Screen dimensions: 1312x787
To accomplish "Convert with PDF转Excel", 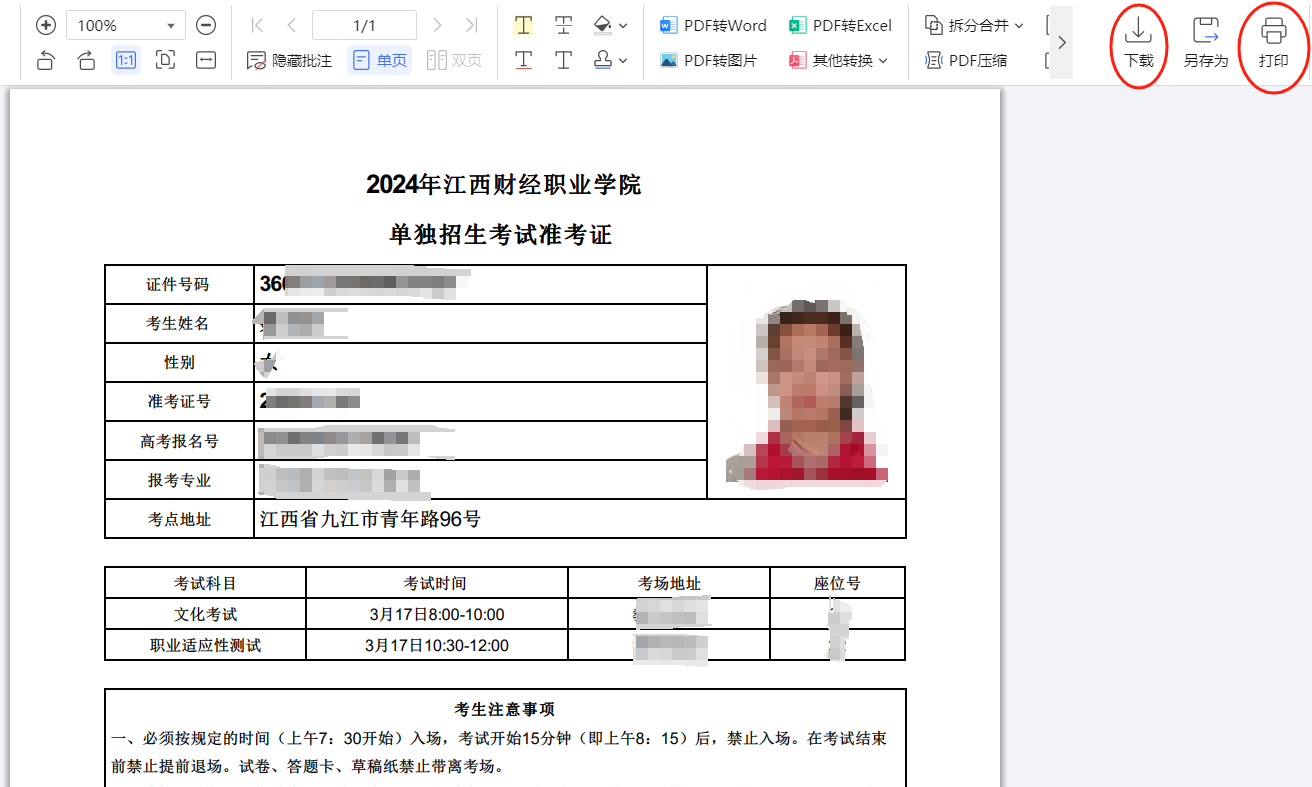I will (840, 25).
